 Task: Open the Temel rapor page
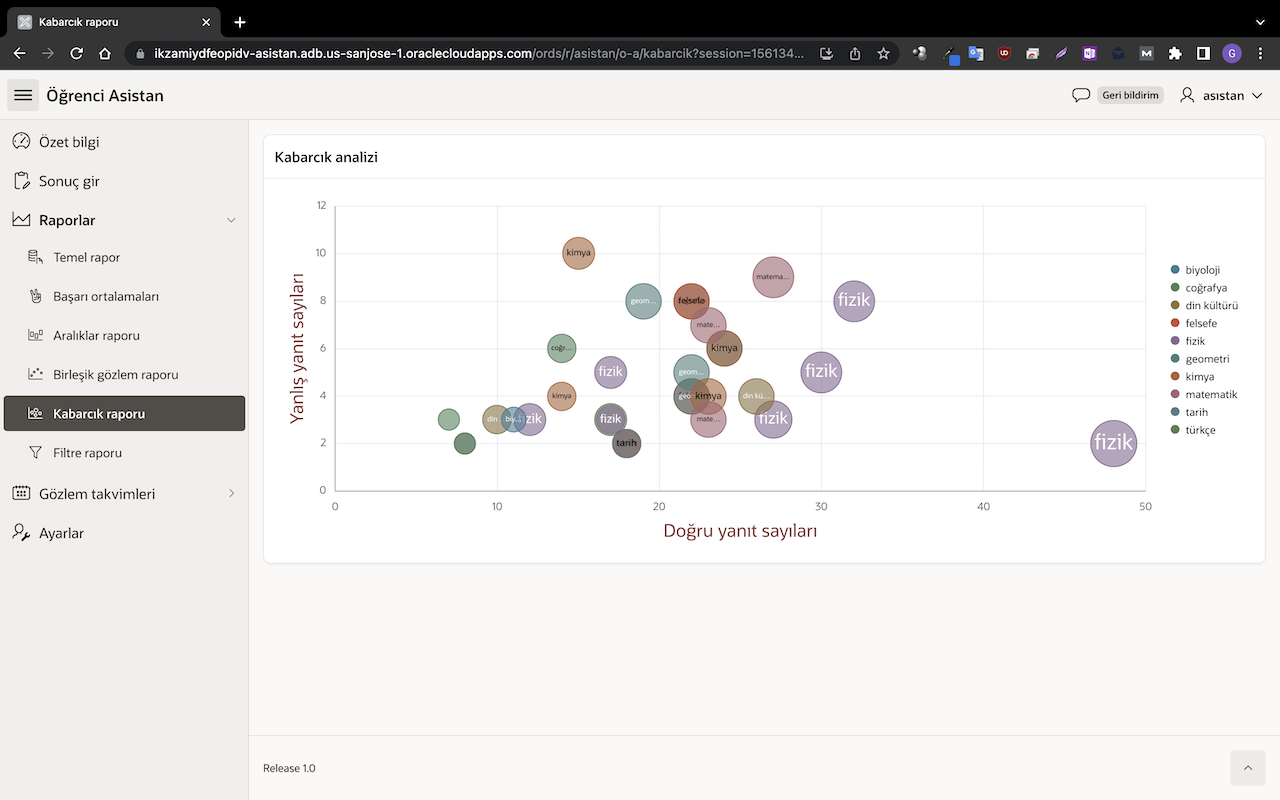[x=87, y=258]
